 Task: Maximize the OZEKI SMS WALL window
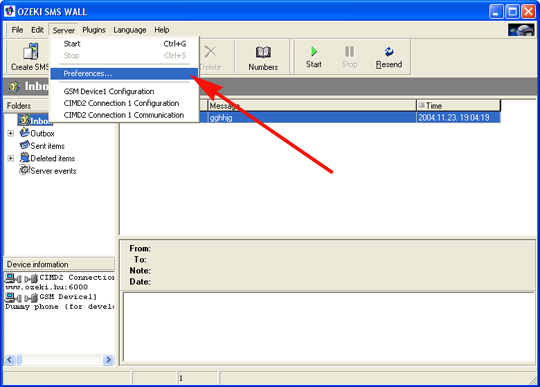512,12
